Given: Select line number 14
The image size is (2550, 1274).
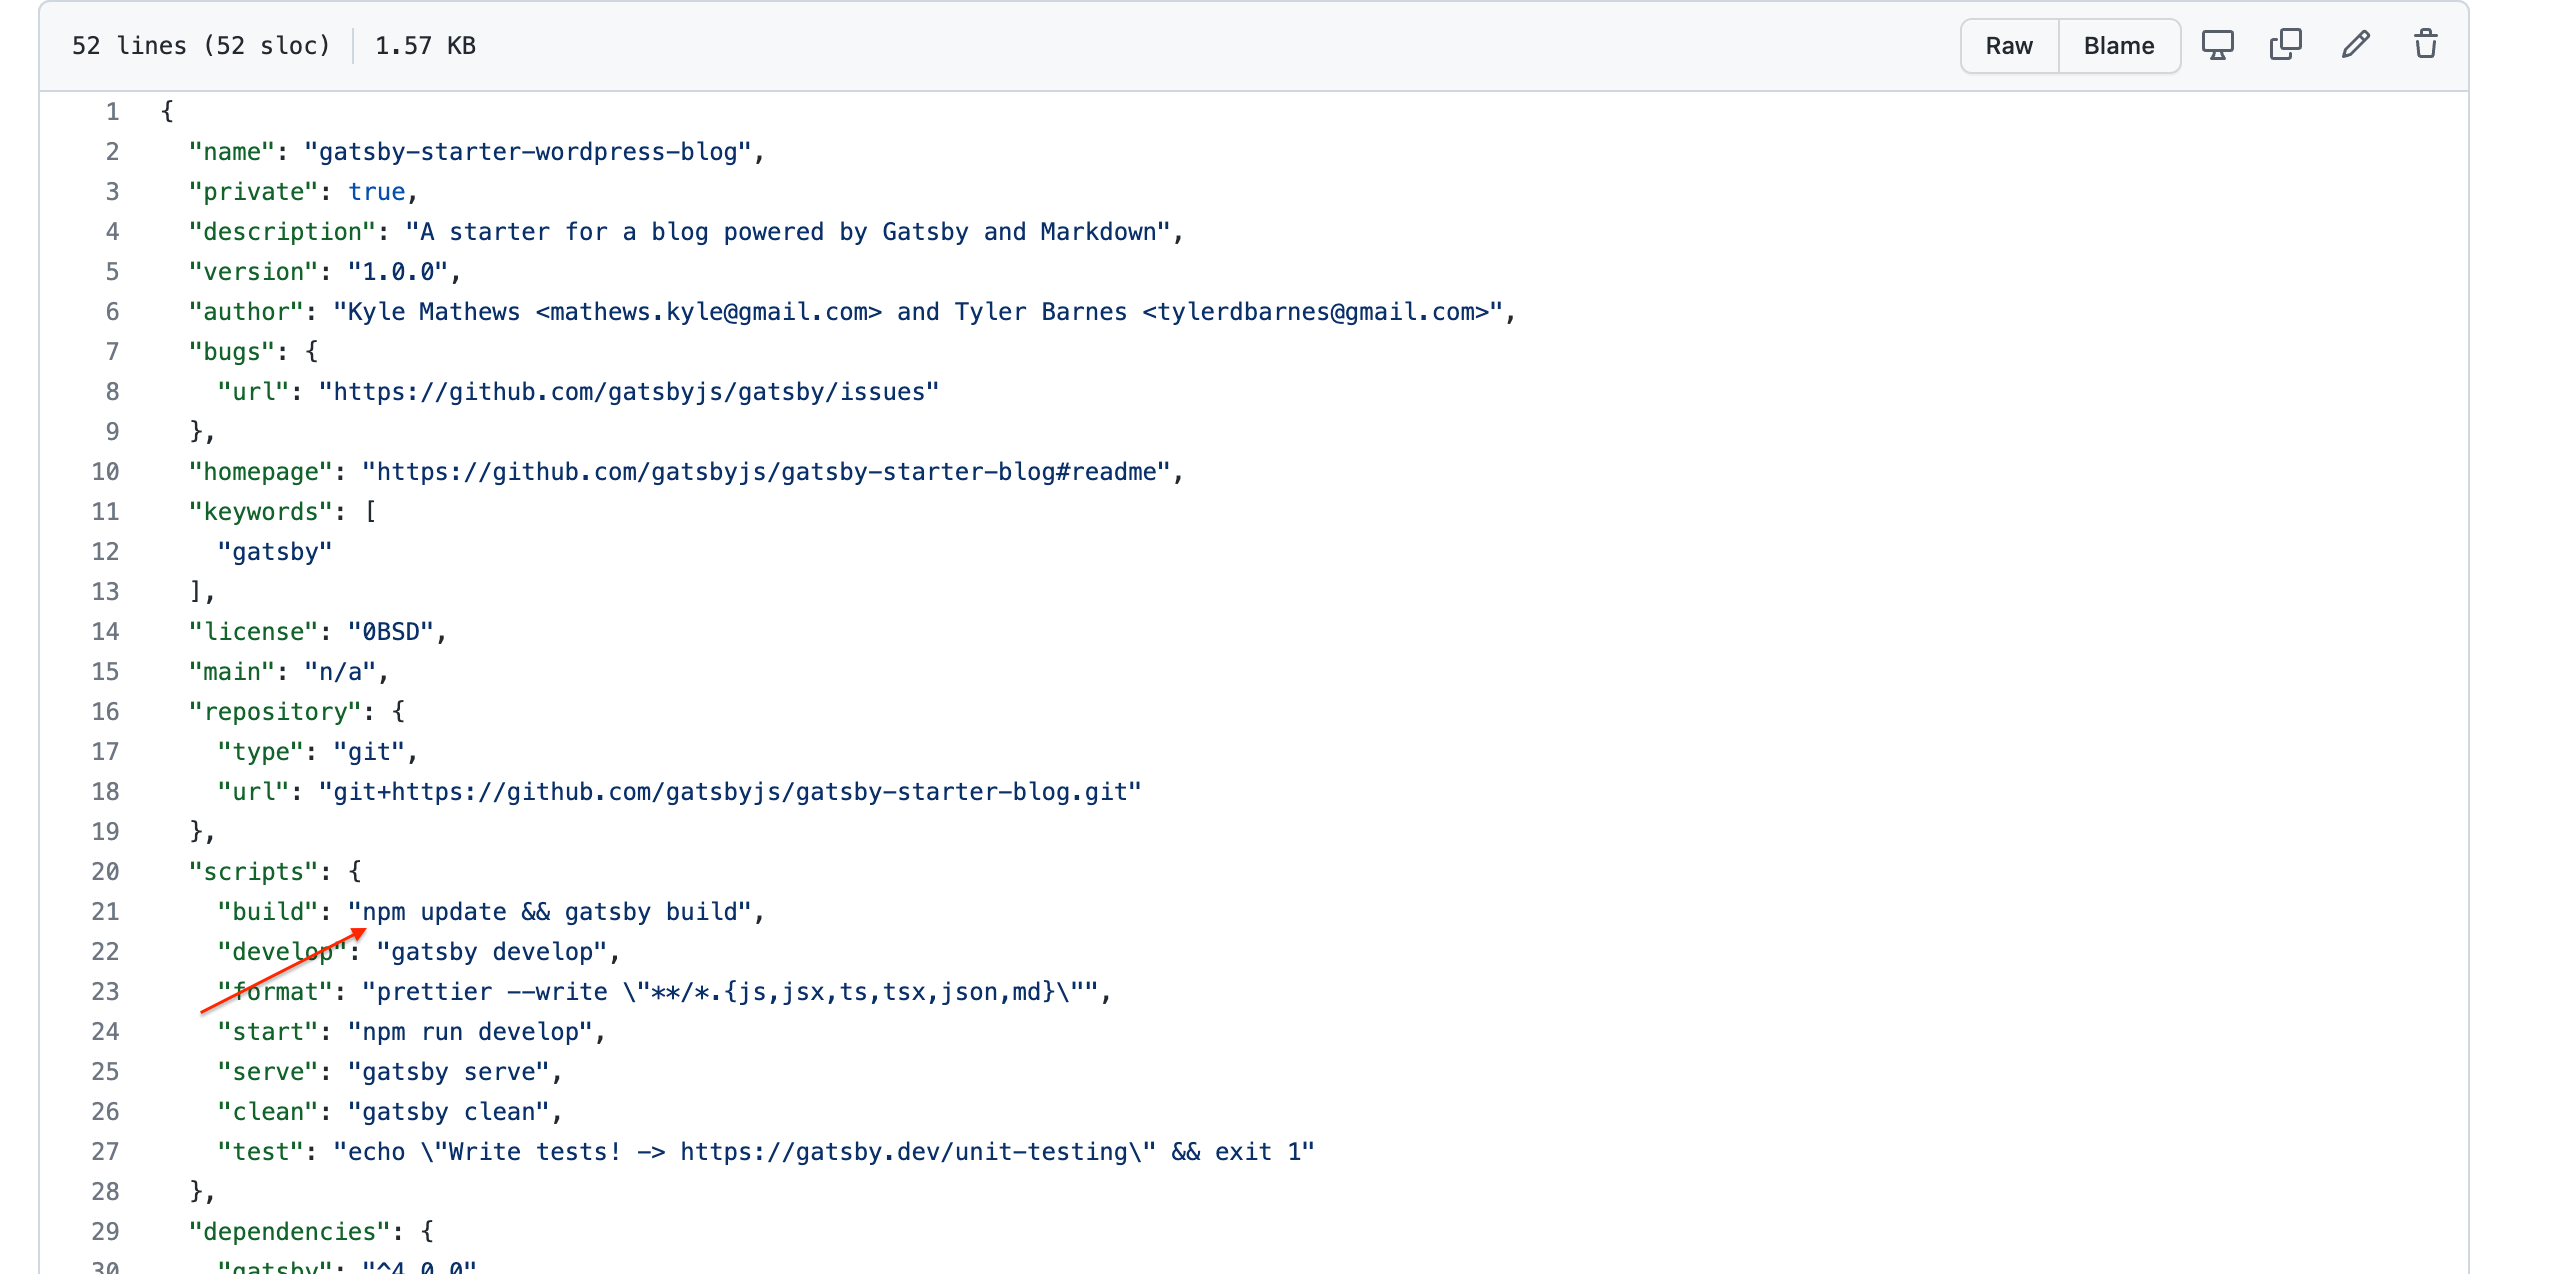Looking at the screenshot, I should click(x=105, y=632).
